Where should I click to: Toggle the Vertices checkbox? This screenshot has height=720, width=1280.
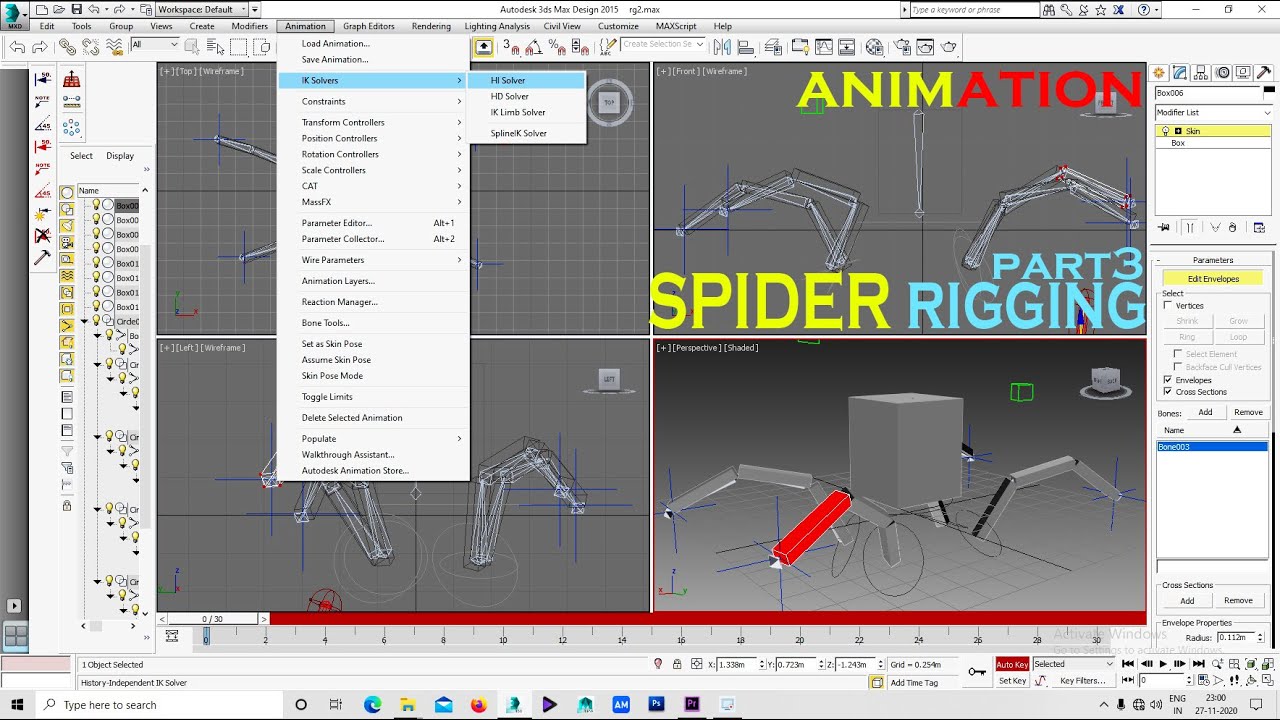1168,306
